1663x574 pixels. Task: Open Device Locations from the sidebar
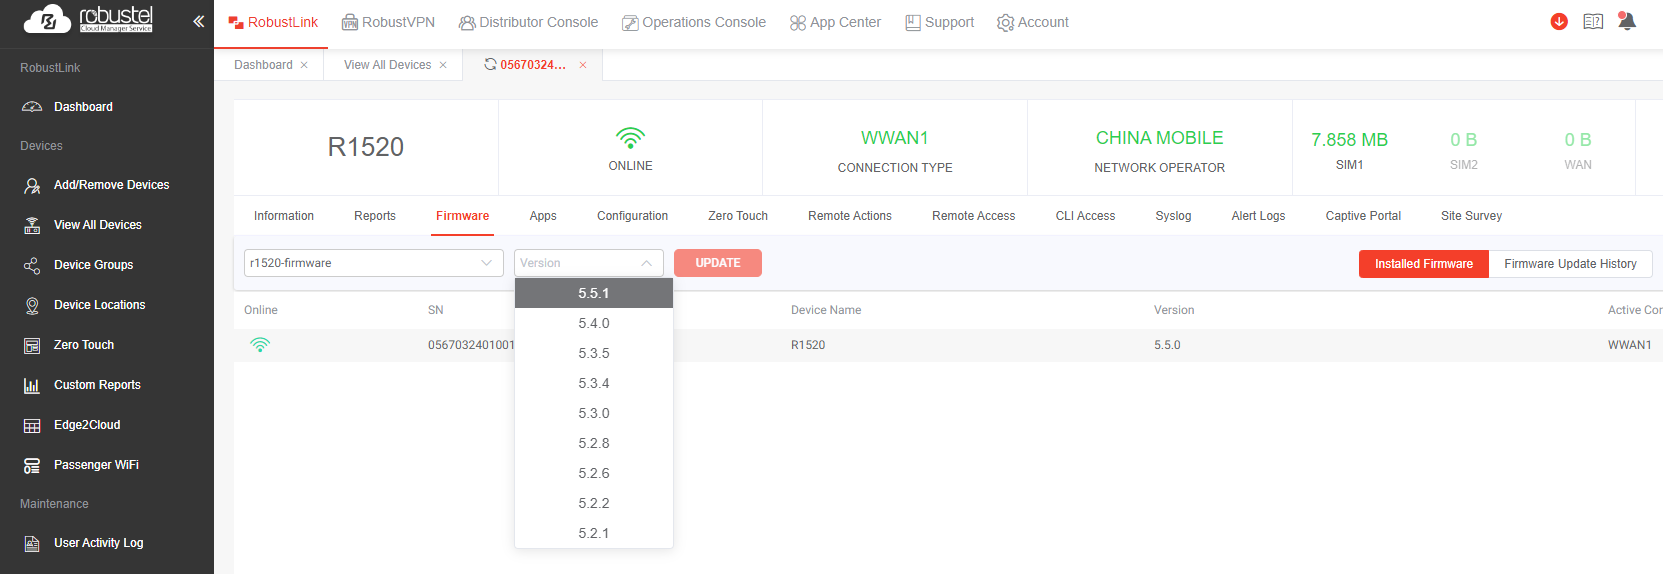point(99,305)
